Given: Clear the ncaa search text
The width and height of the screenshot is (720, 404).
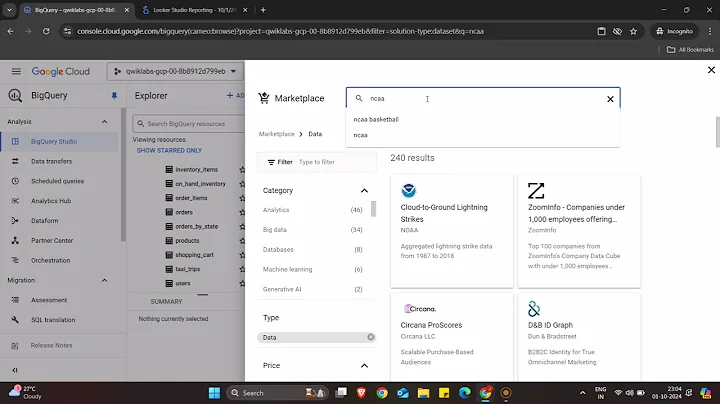Looking at the screenshot, I should tap(610, 99).
